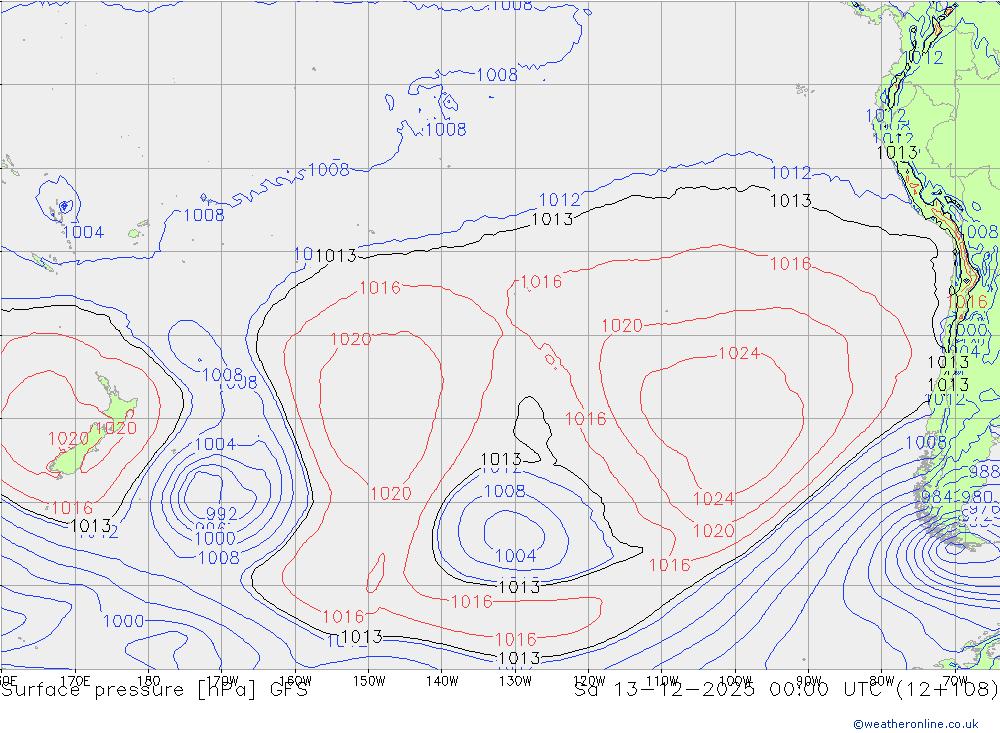Click the upper 1024 label above 100W
This screenshot has height=733, width=1000.
[739, 353]
